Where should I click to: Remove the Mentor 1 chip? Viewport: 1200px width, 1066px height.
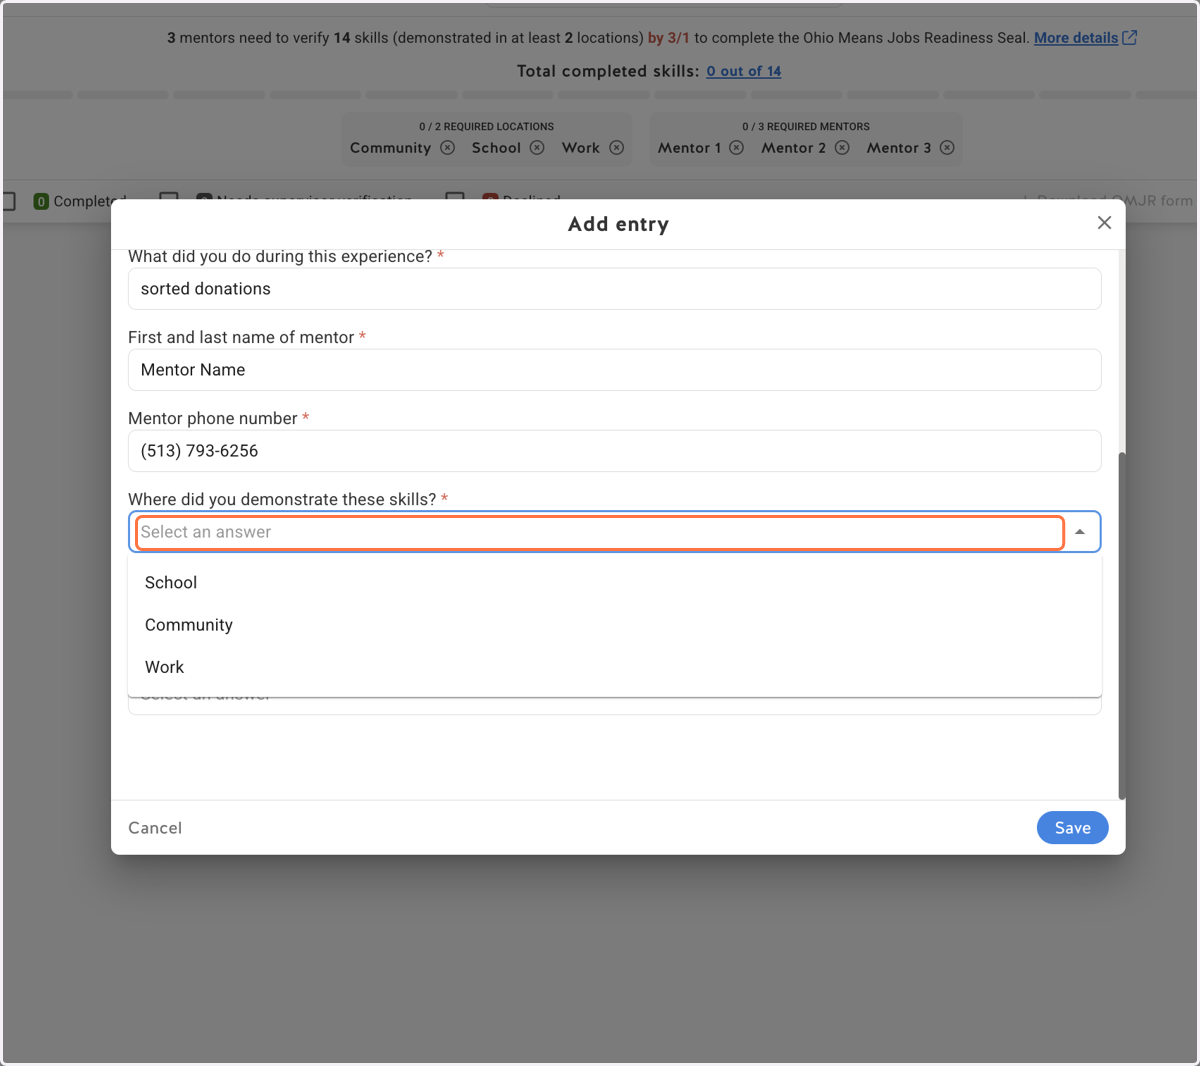(x=737, y=148)
